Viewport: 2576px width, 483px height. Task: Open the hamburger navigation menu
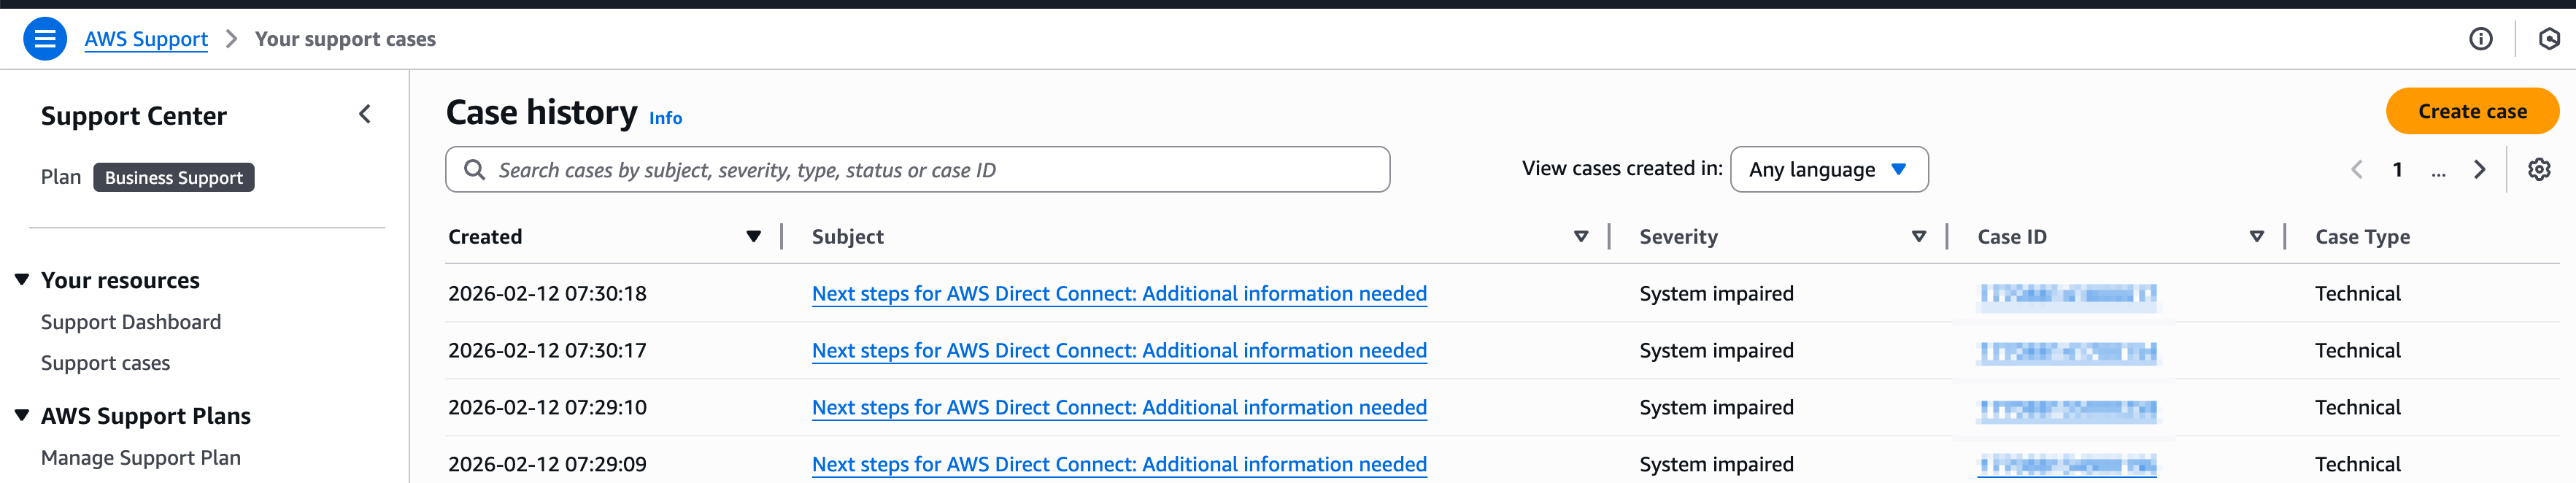45,39
